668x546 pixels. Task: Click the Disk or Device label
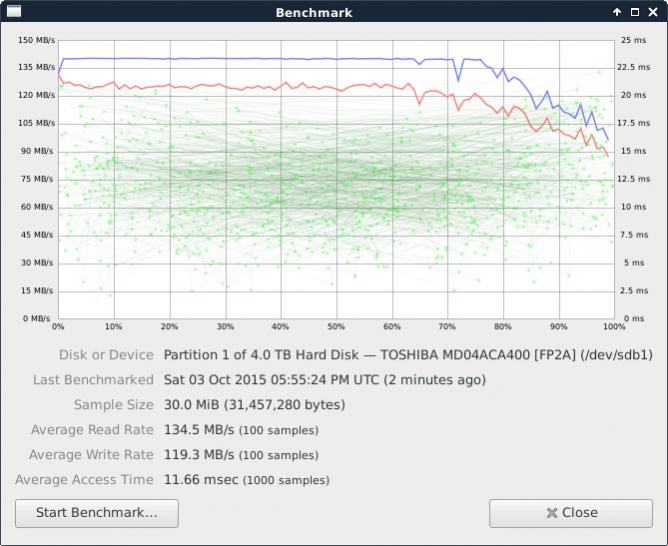tap(106, 355)
